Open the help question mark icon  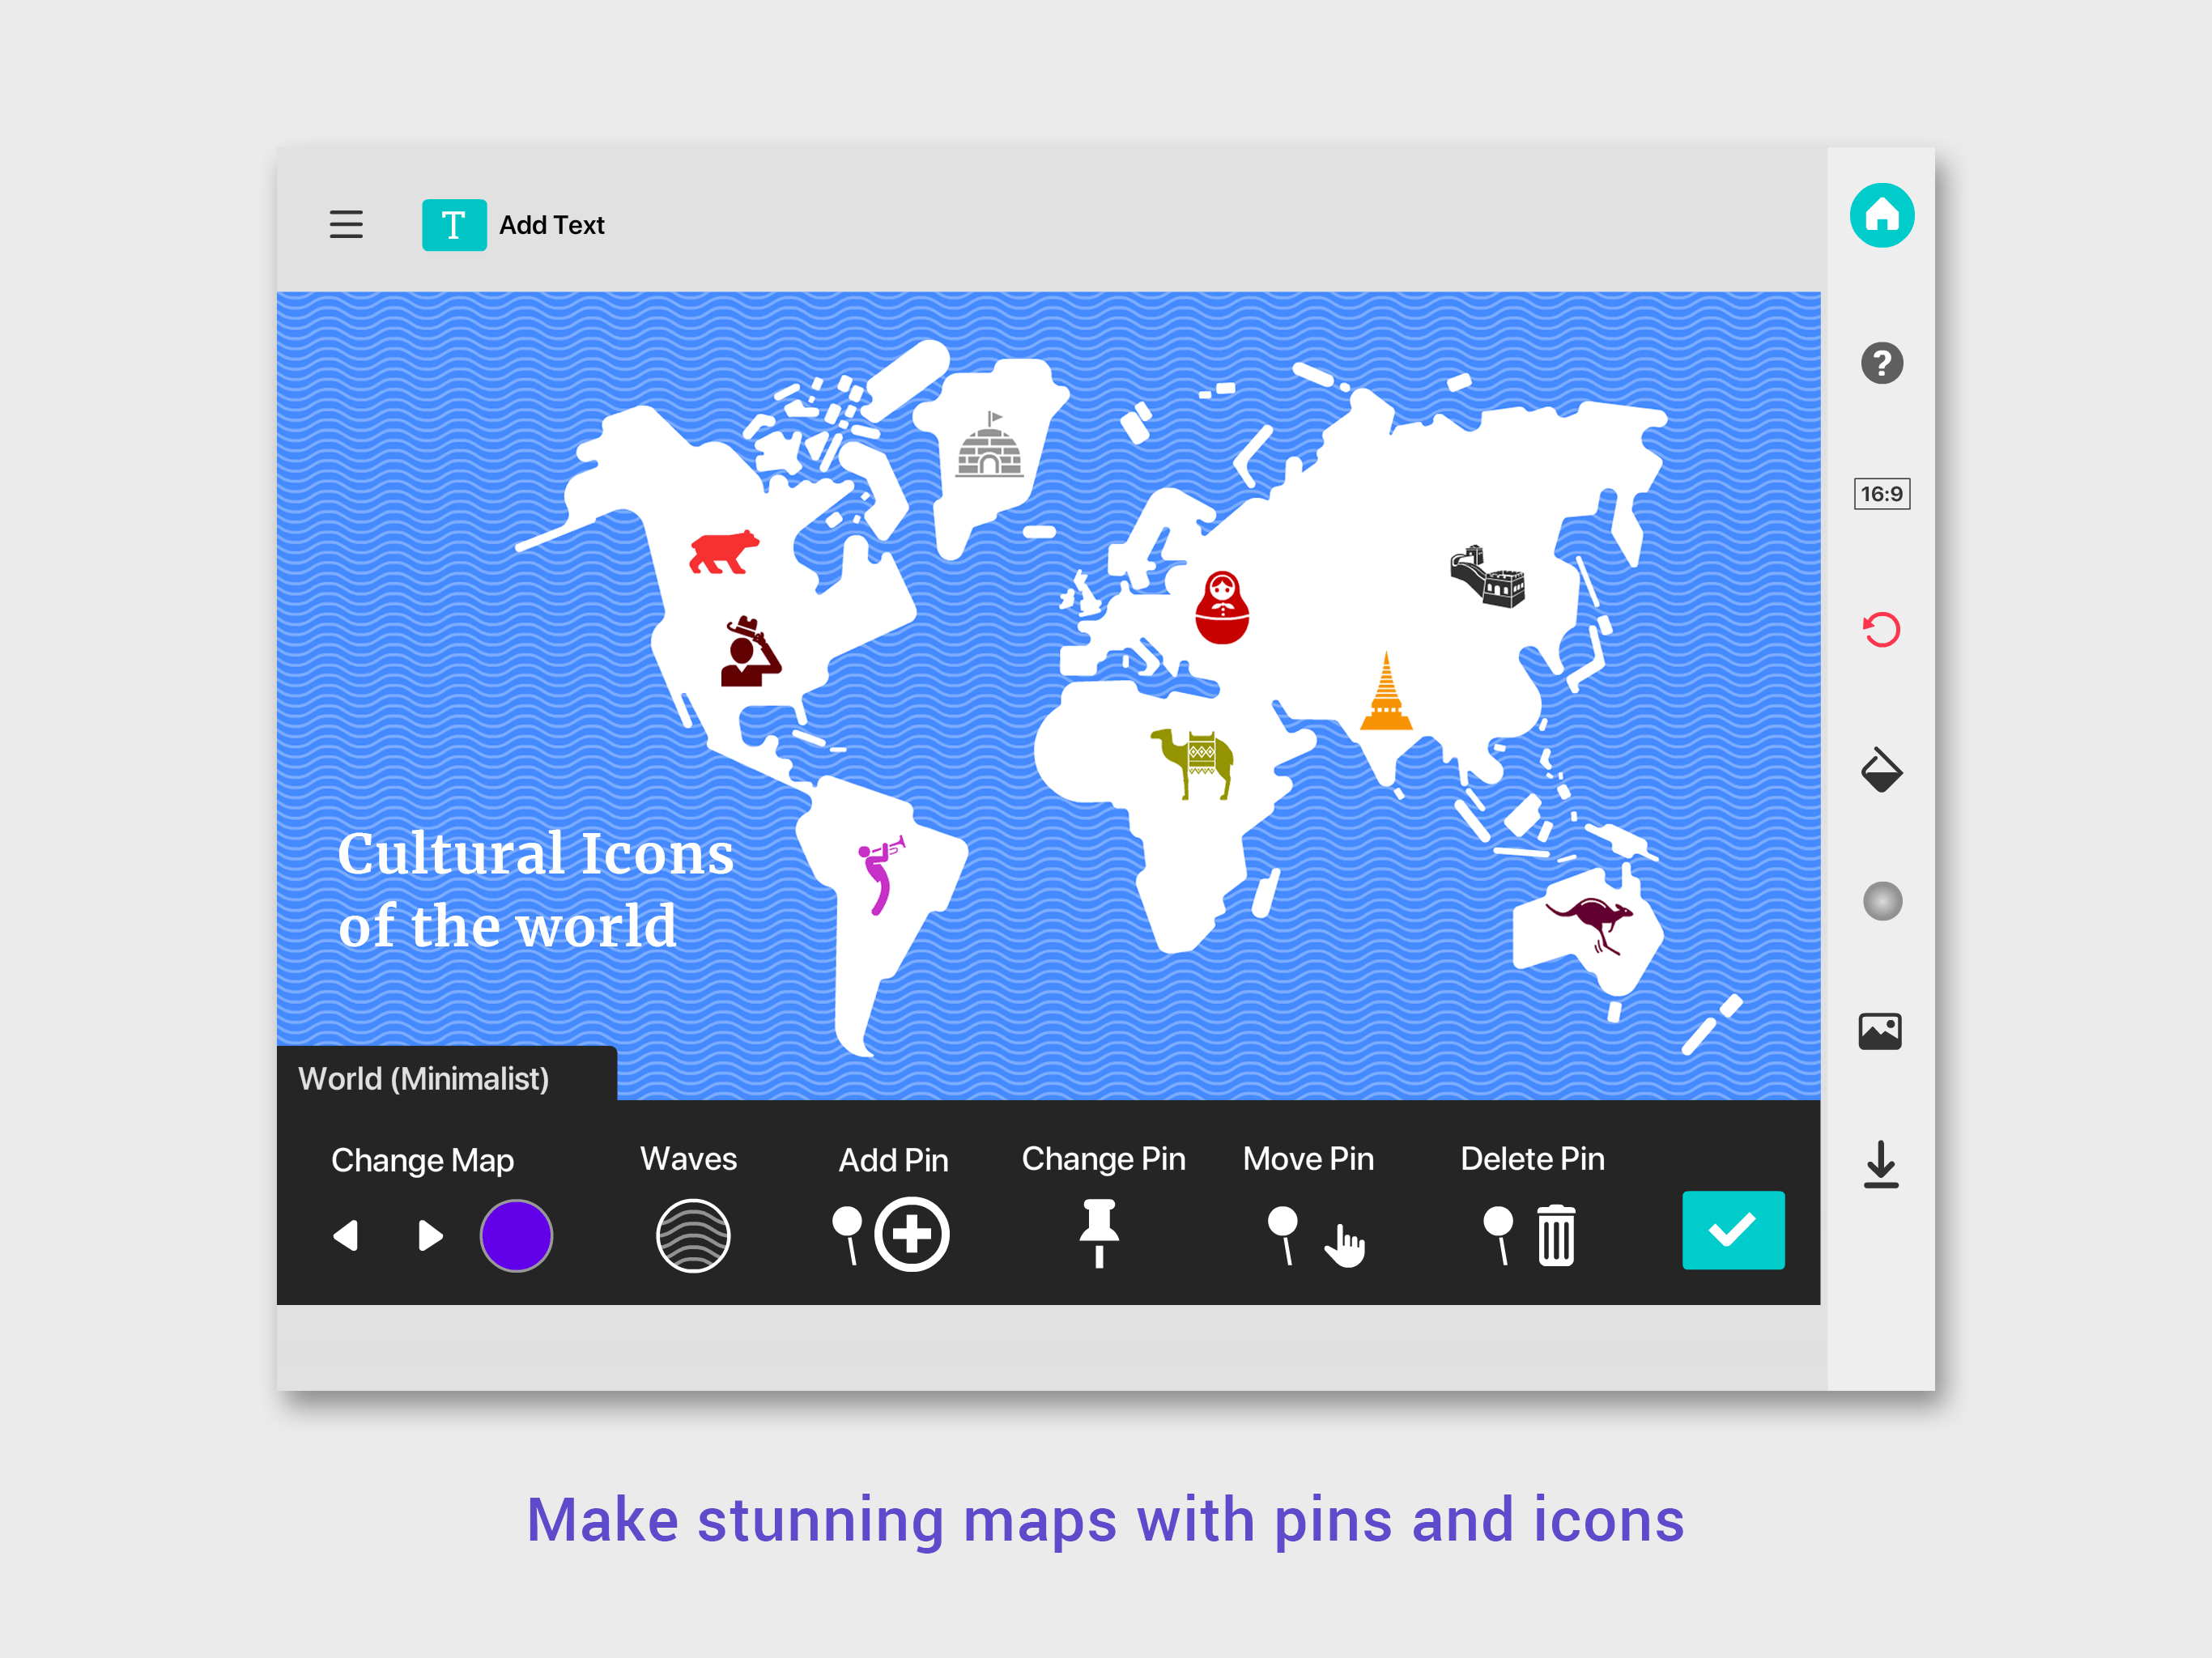(1881, 363)
